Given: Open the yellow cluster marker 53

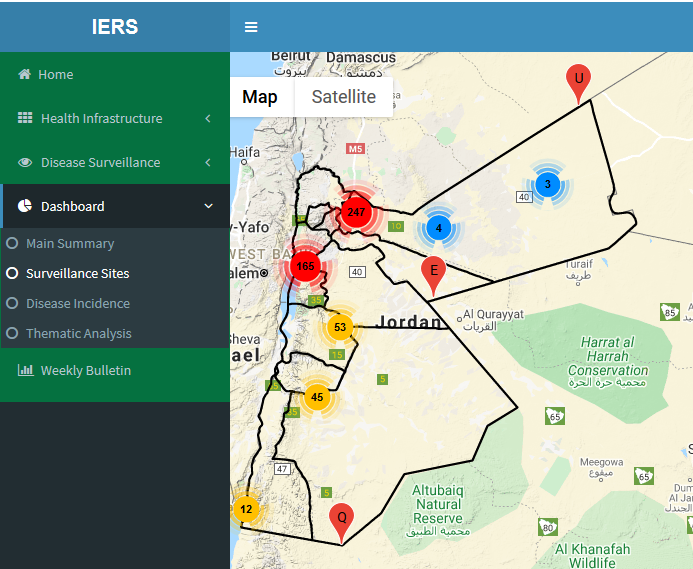Looking at the screenshot, I should (x=339, y=327).
